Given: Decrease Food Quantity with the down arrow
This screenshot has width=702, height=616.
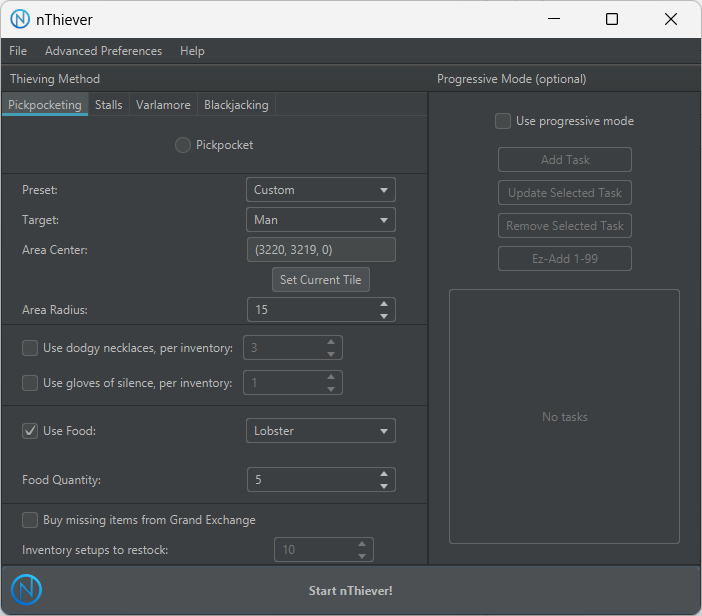Looking at the screenshot, I should (384, 486).
